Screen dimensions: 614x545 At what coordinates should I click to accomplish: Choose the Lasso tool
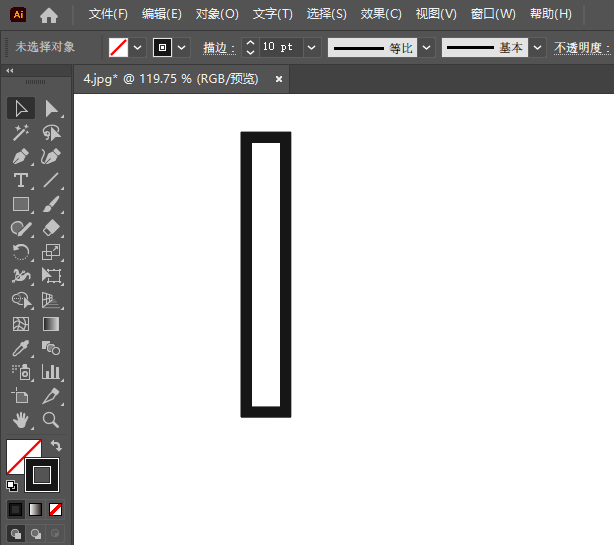pyautogui.click(x=51, y=133)
